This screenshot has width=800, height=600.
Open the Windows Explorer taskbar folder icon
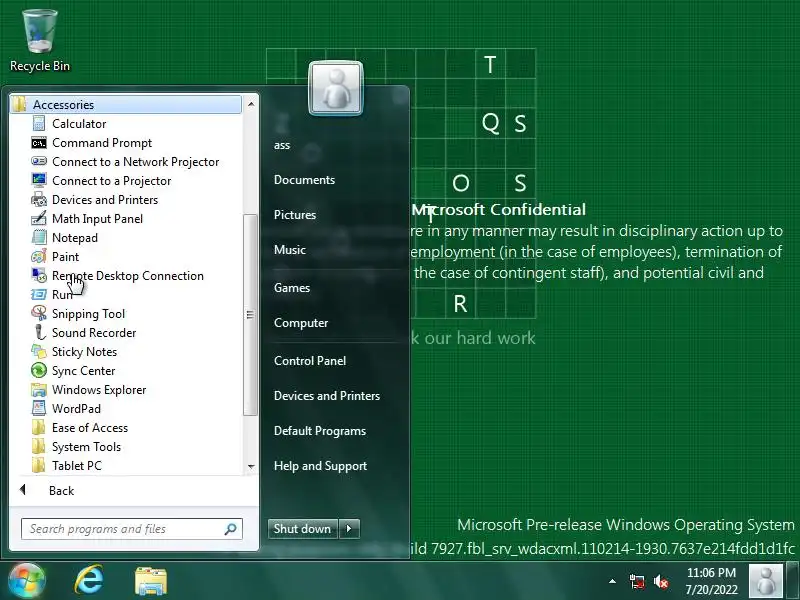click(150, 581)
